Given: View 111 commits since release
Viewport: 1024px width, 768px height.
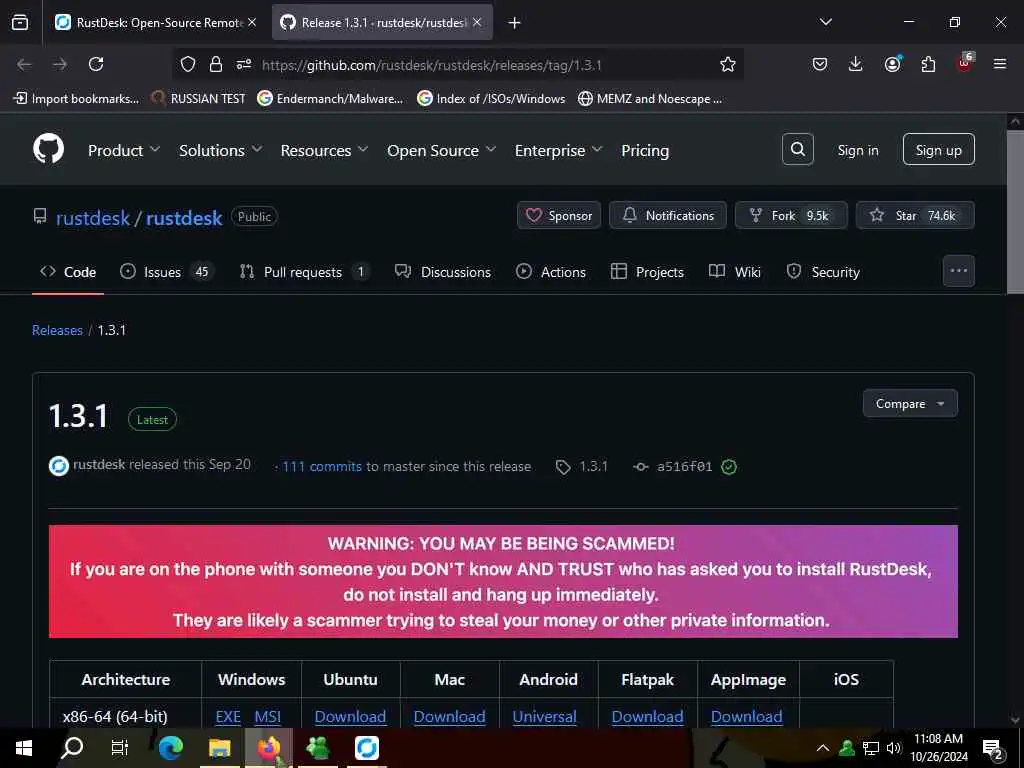Looking at the screenshot, I should pyautogui.click(x=321, y=466).
